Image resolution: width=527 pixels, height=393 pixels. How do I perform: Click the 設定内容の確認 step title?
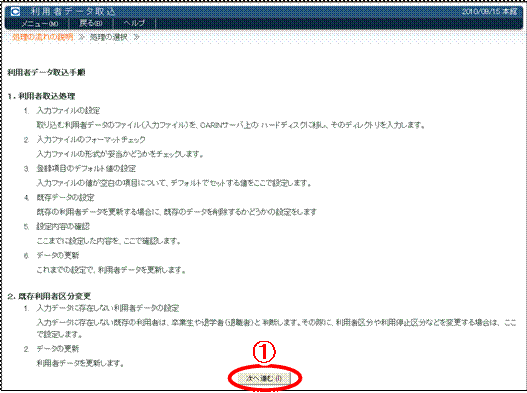(x=63, y=226)
